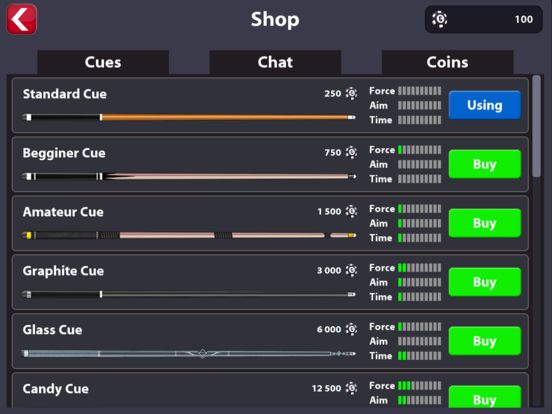
Task: Buy the Glass Cue
Action: click(485, 341)
